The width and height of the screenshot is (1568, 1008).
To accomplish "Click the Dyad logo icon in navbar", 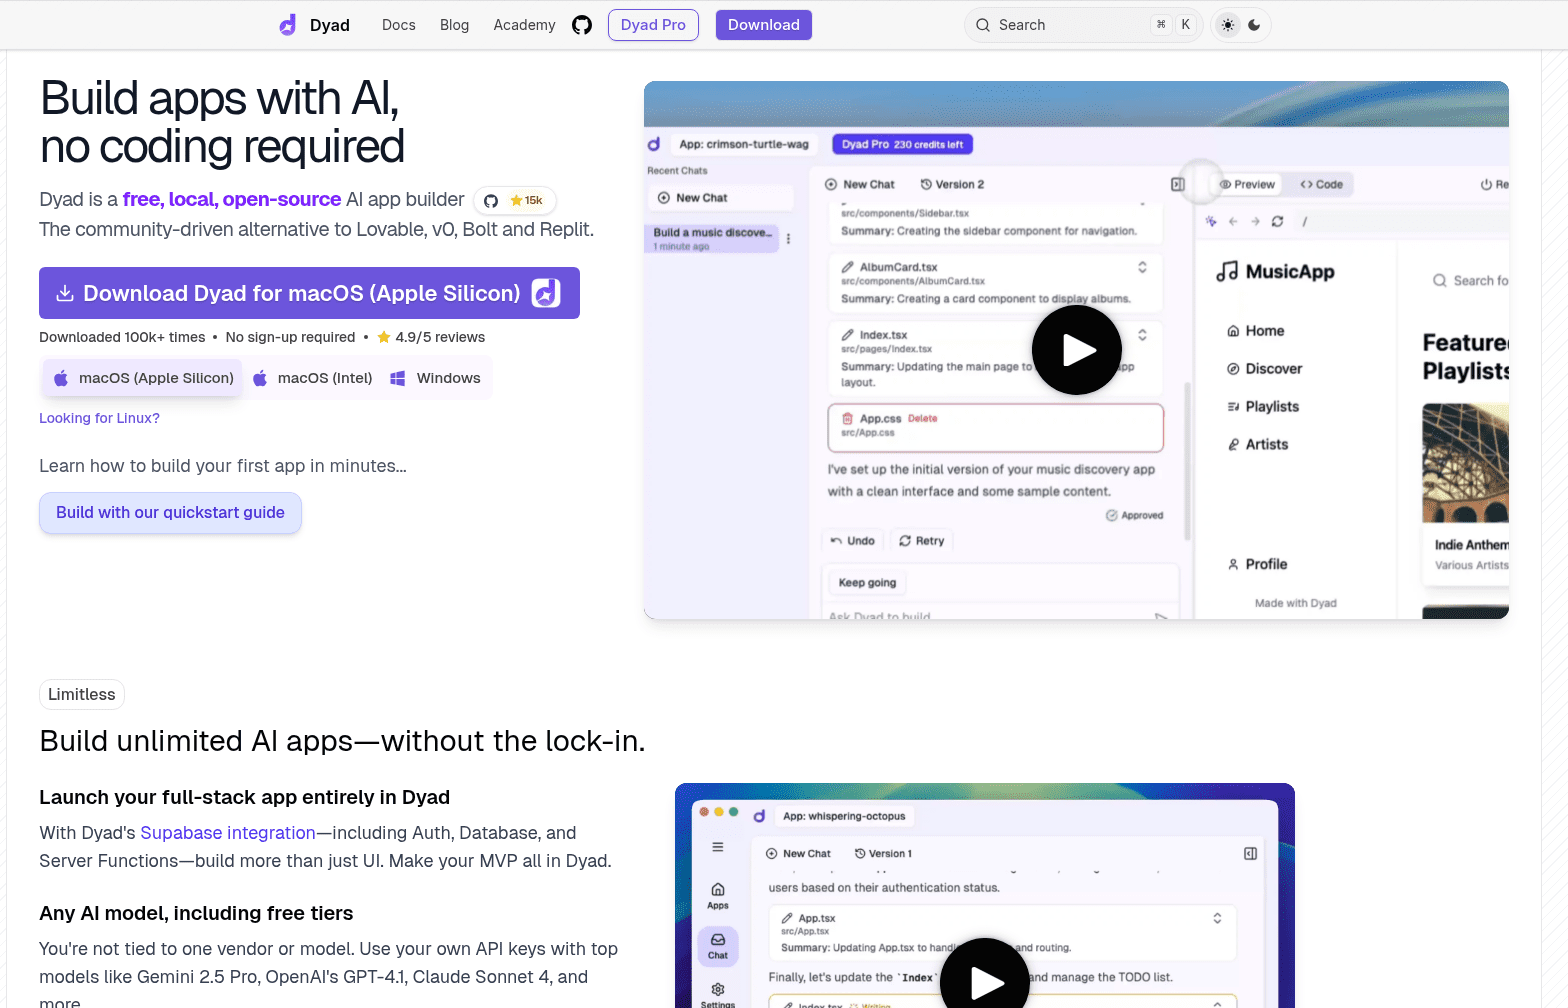I will pos(288,25).
